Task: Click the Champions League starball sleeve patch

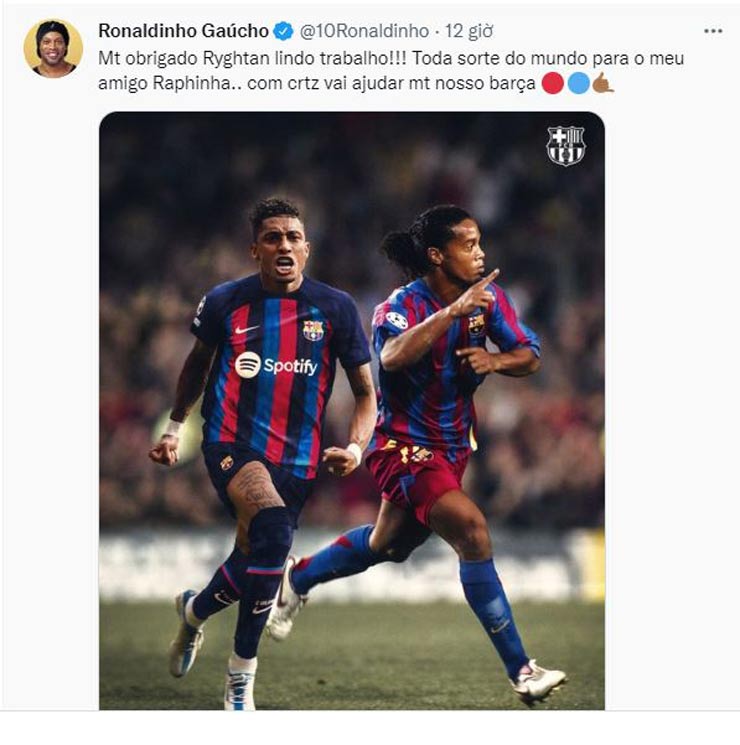Action: [x=396, y=320]
